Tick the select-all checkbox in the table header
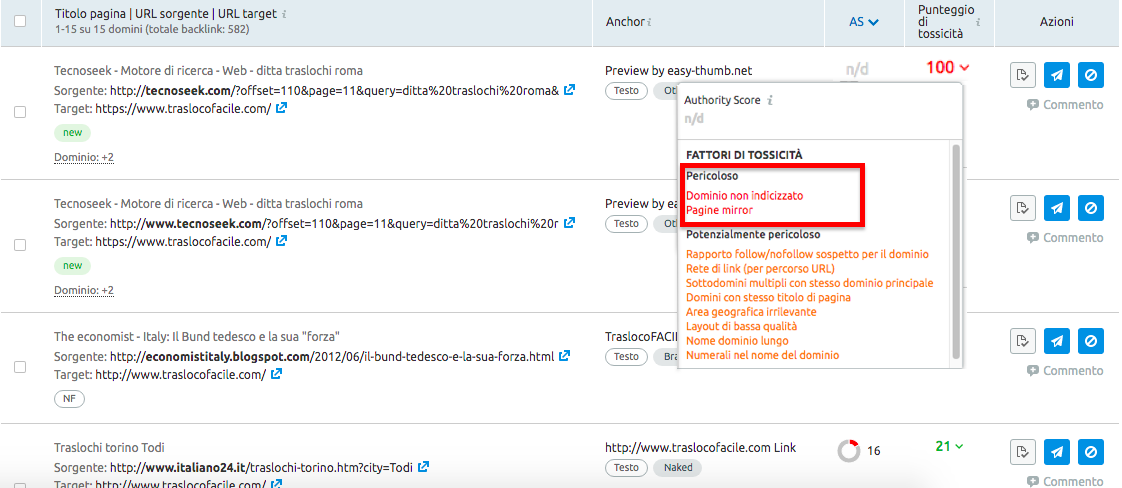 20,21
